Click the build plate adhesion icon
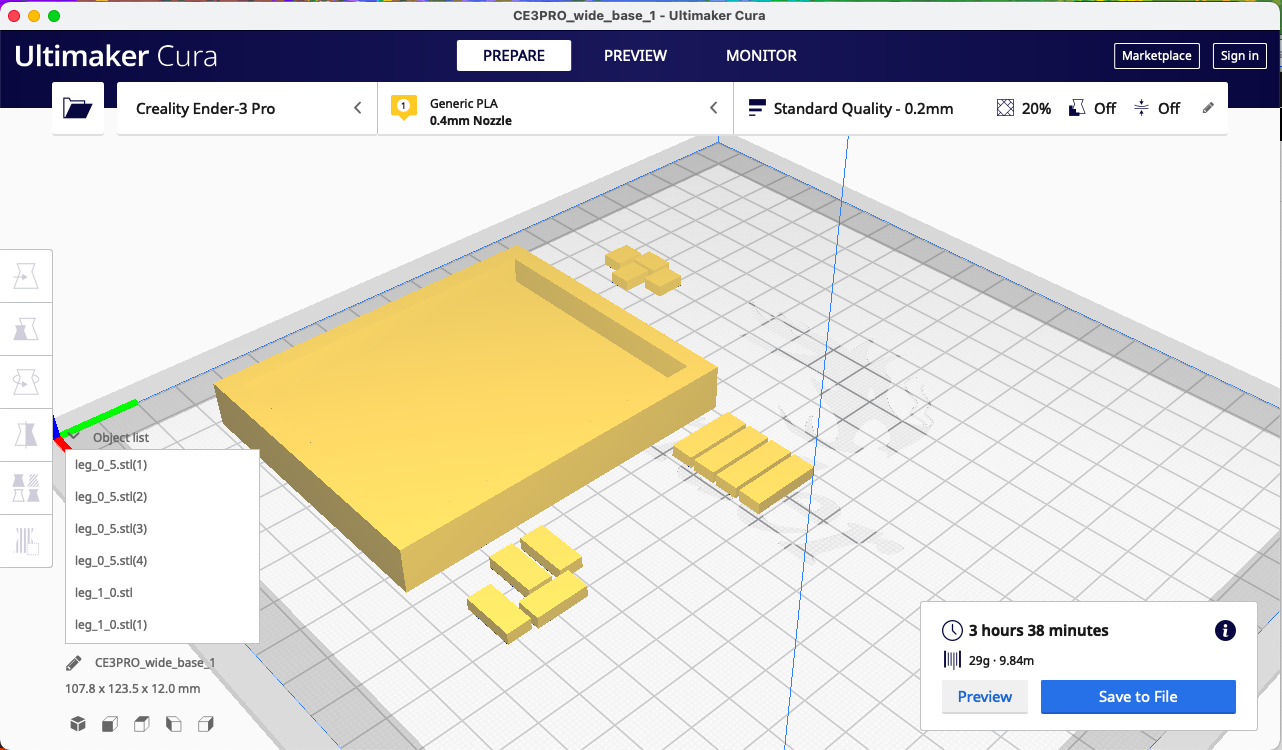 pos(1141,108)
